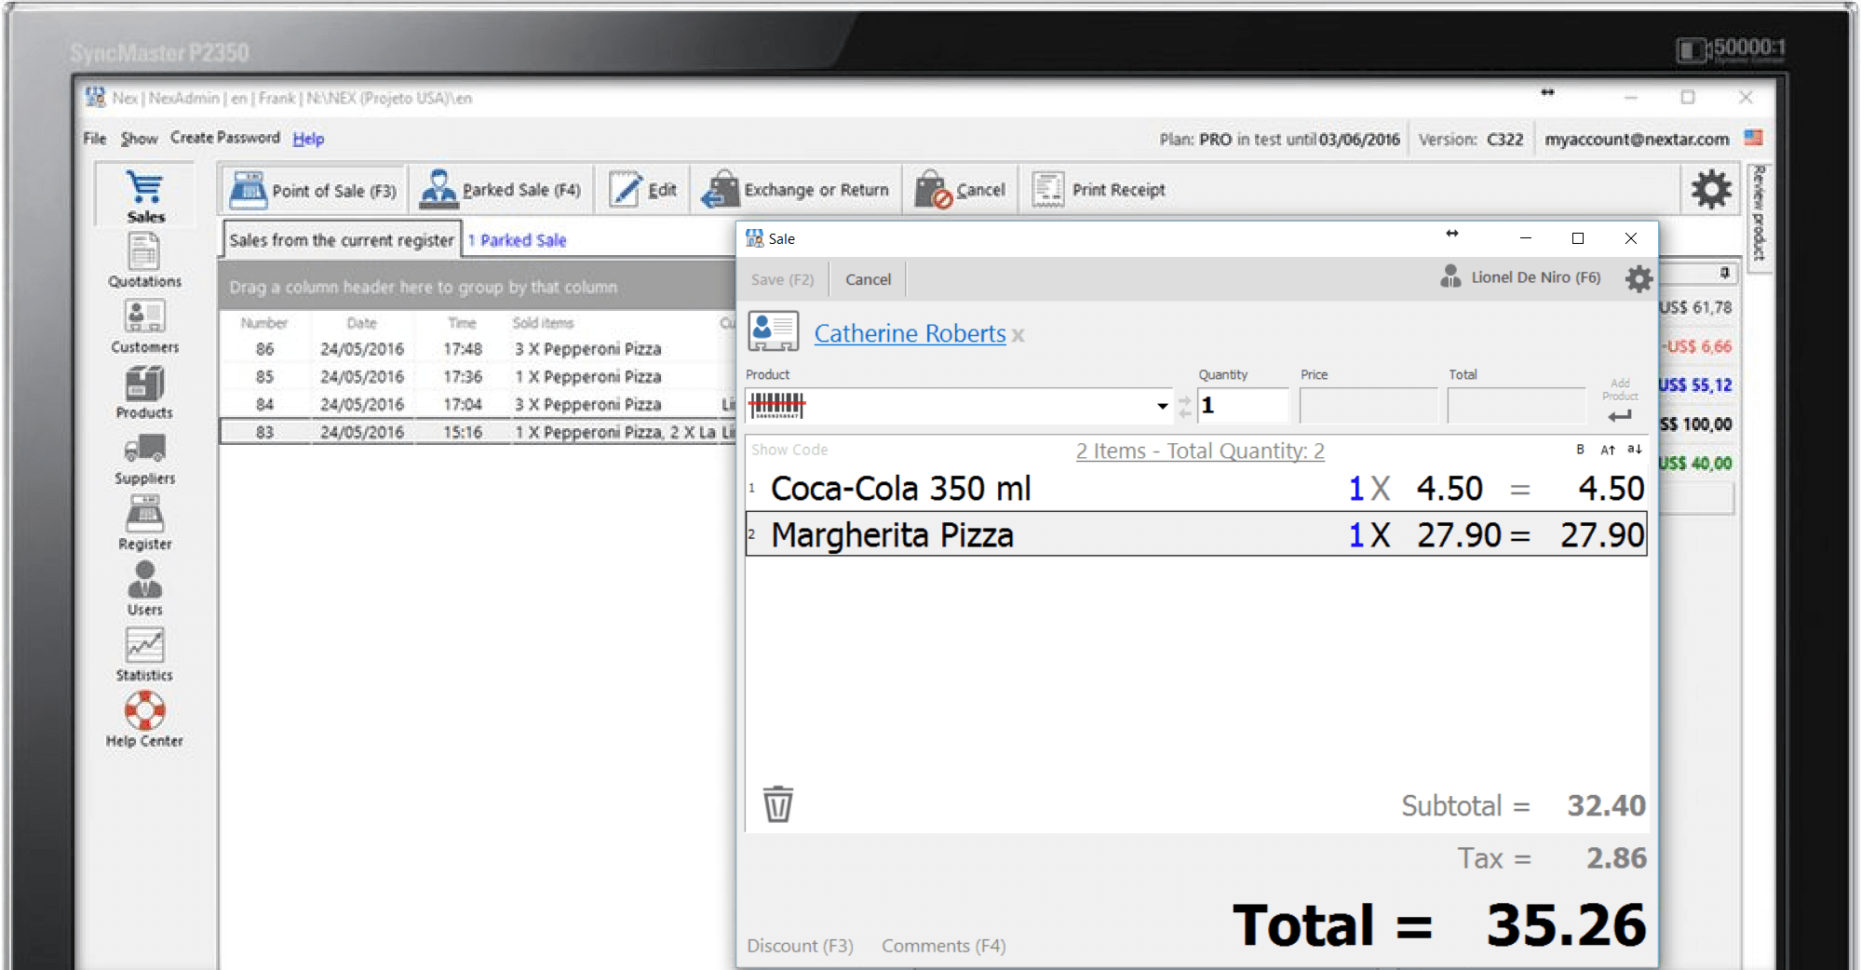Open the Show menu
1861x970 pixels.
[139, 138]
